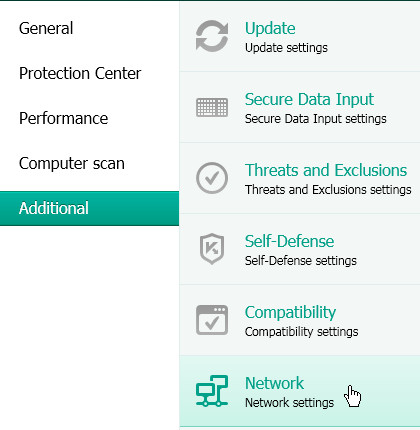Switch to the General tab
Screen dimensions: 420x430
pos(46,28)
